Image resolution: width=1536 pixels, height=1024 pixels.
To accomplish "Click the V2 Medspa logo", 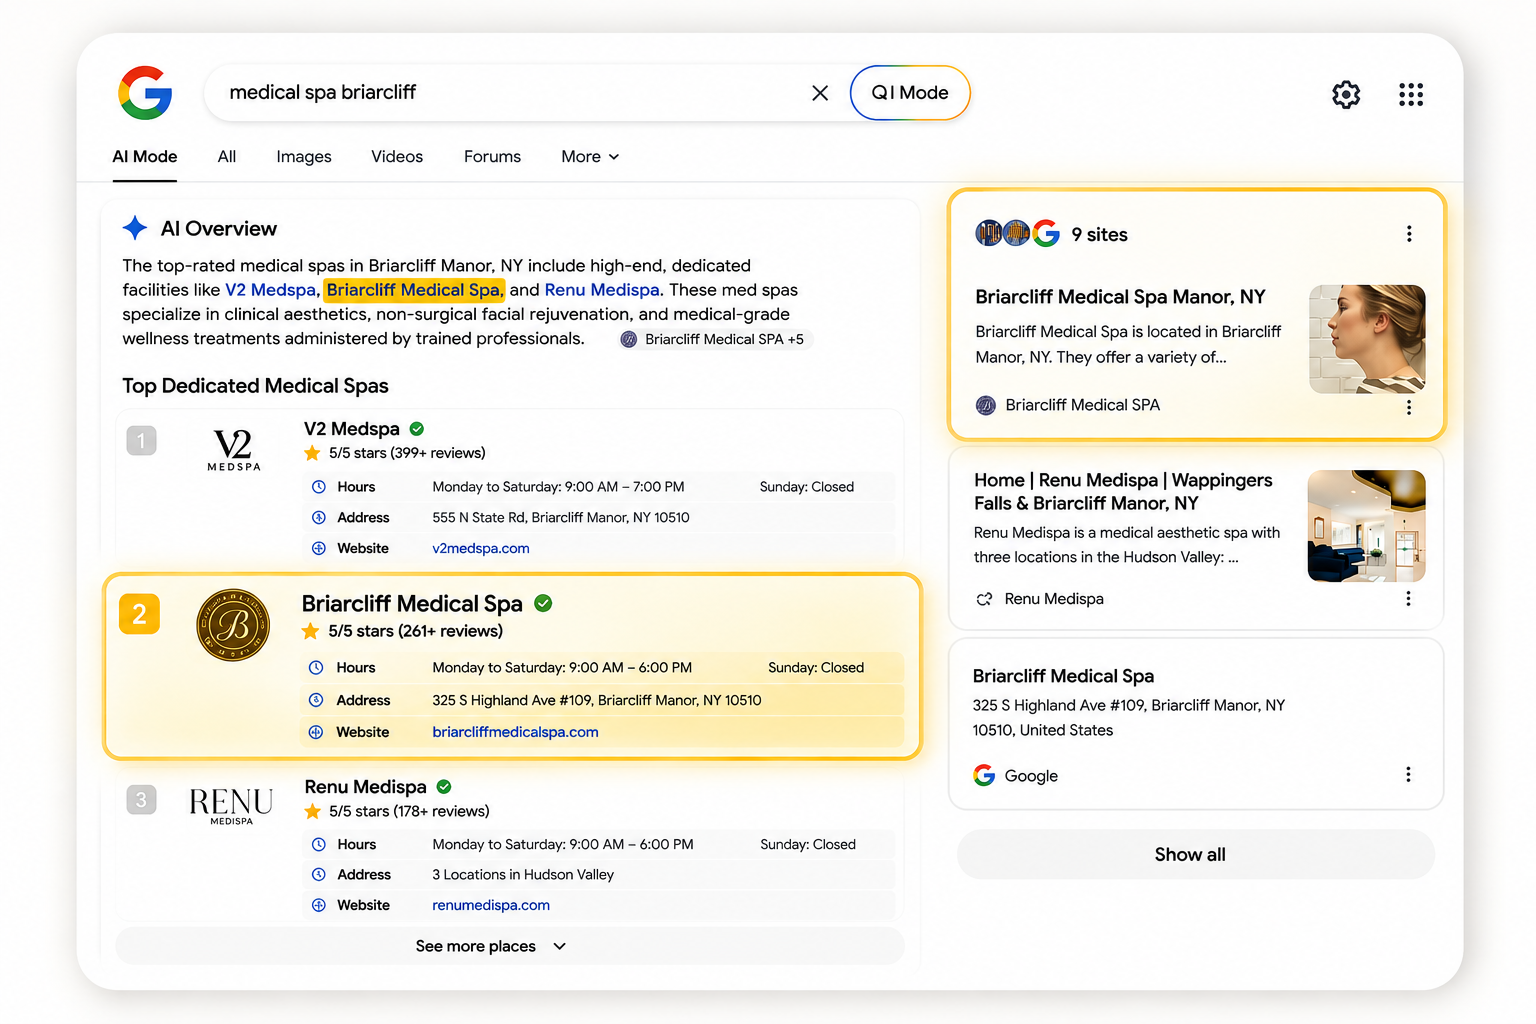I will (234, 450).
